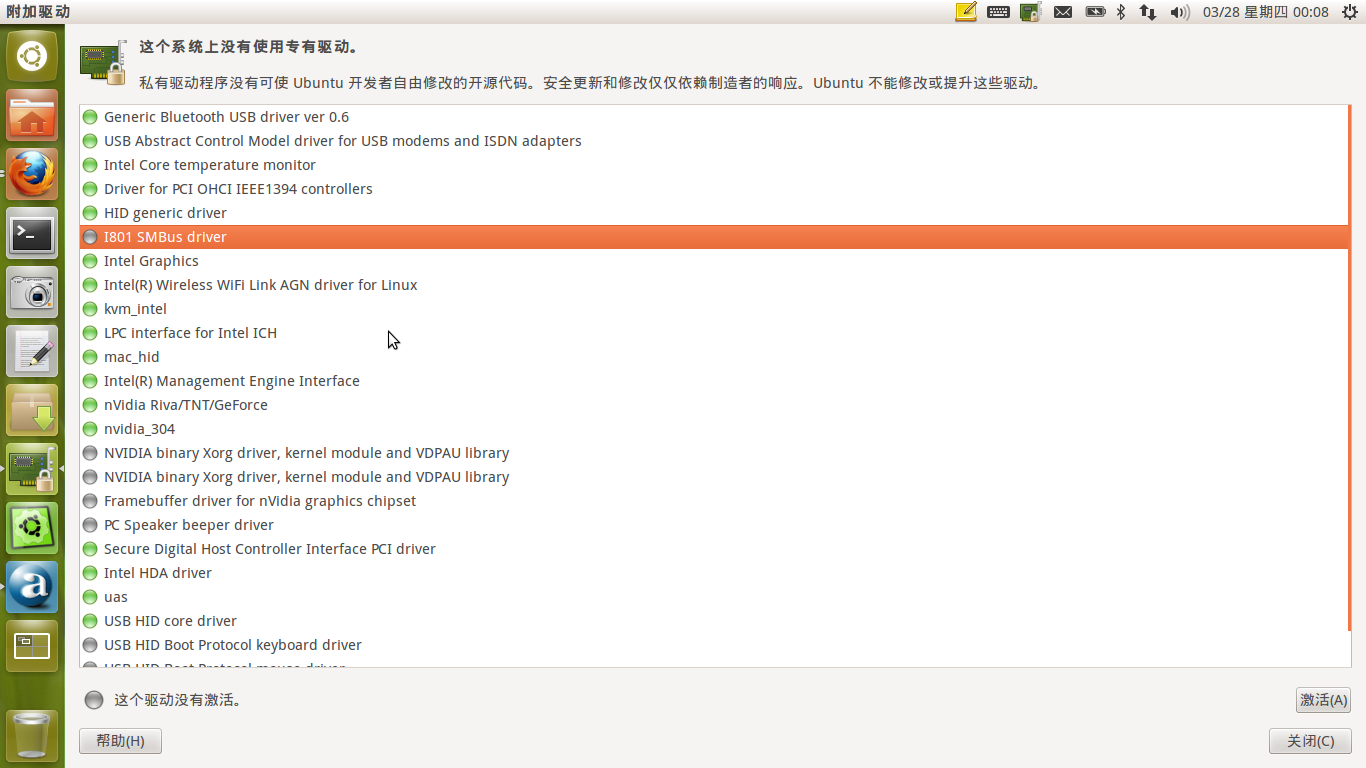Open the green Qt application launcher icon
This screenshot has height=768, width=1366.
32,528
